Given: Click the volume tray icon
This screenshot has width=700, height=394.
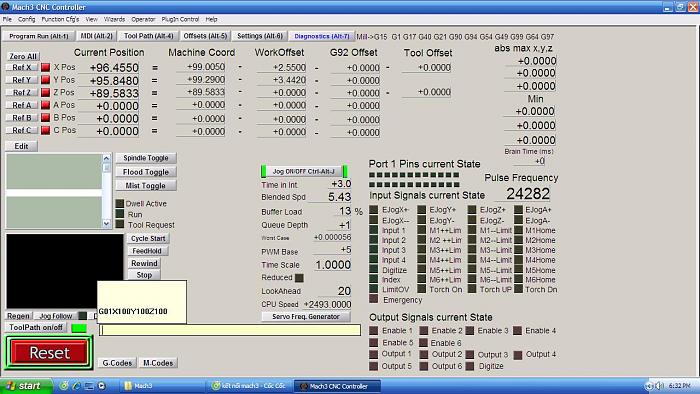Looking at the screenshot, I should click(659, 386).
